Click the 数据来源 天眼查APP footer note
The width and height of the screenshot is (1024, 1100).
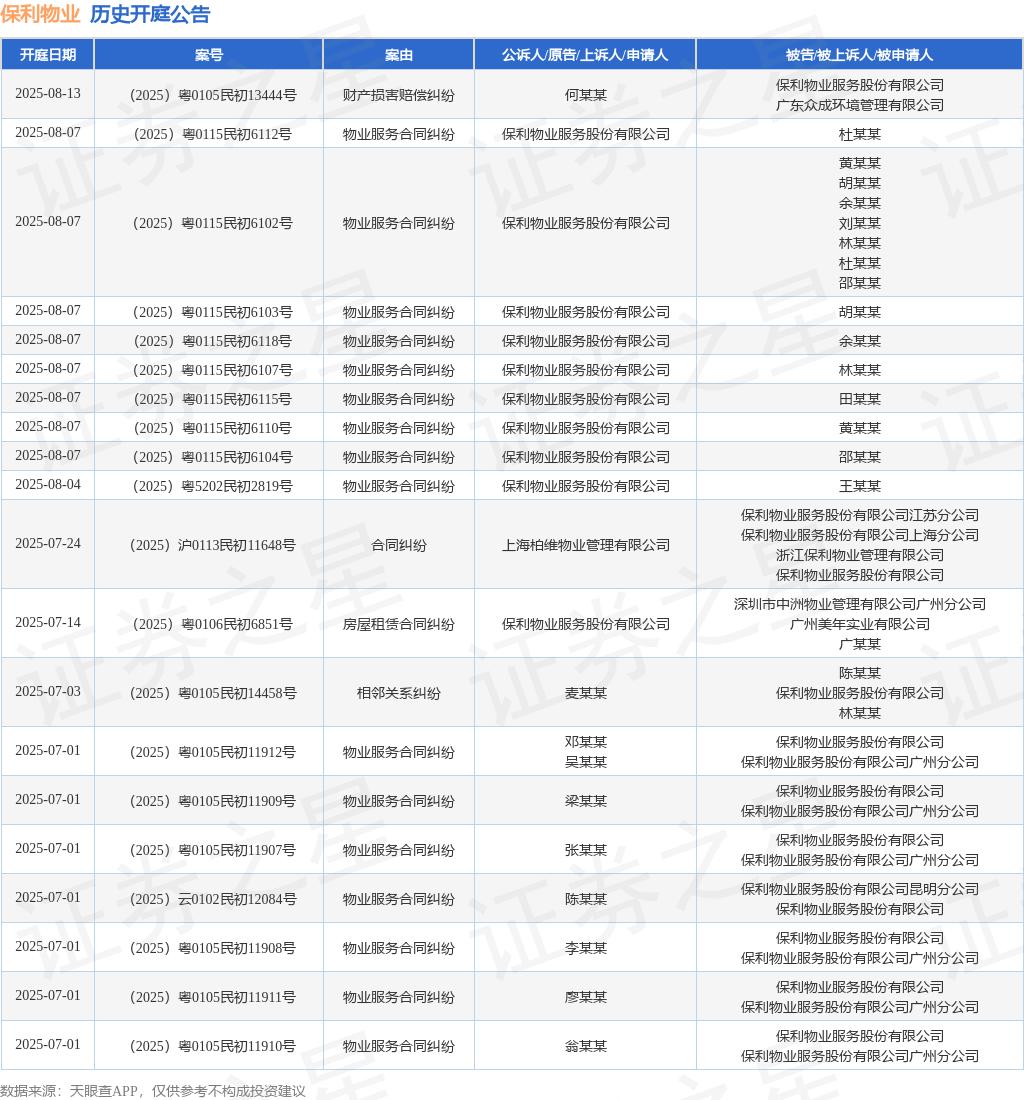pos(153,1091)
